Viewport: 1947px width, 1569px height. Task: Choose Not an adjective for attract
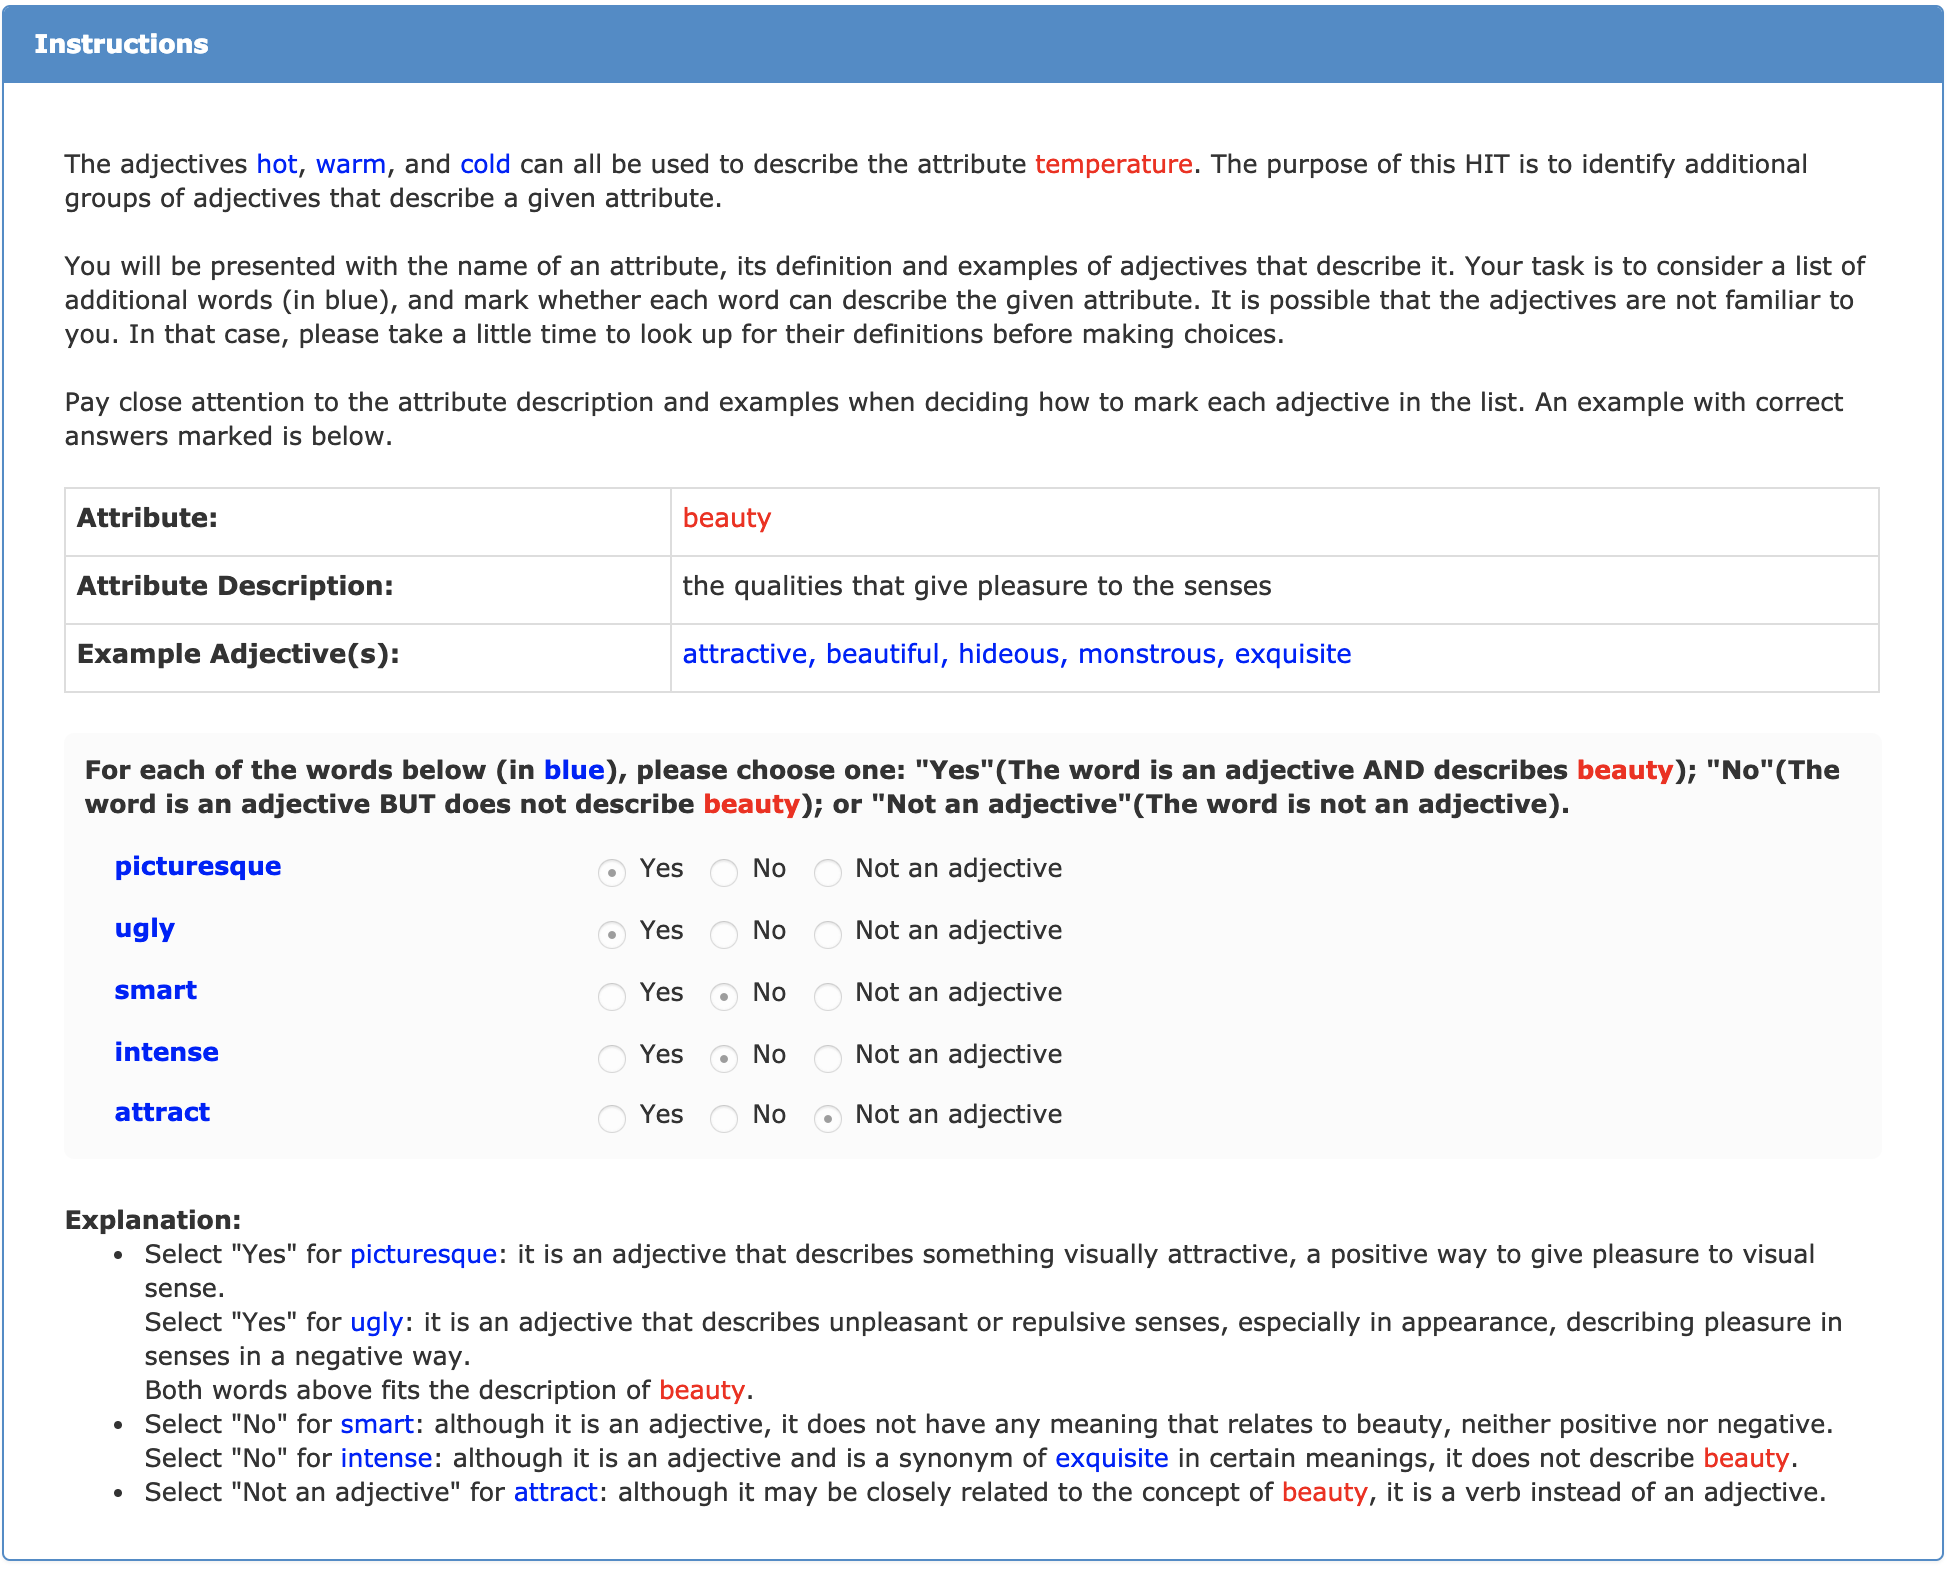pos(828,1118)
